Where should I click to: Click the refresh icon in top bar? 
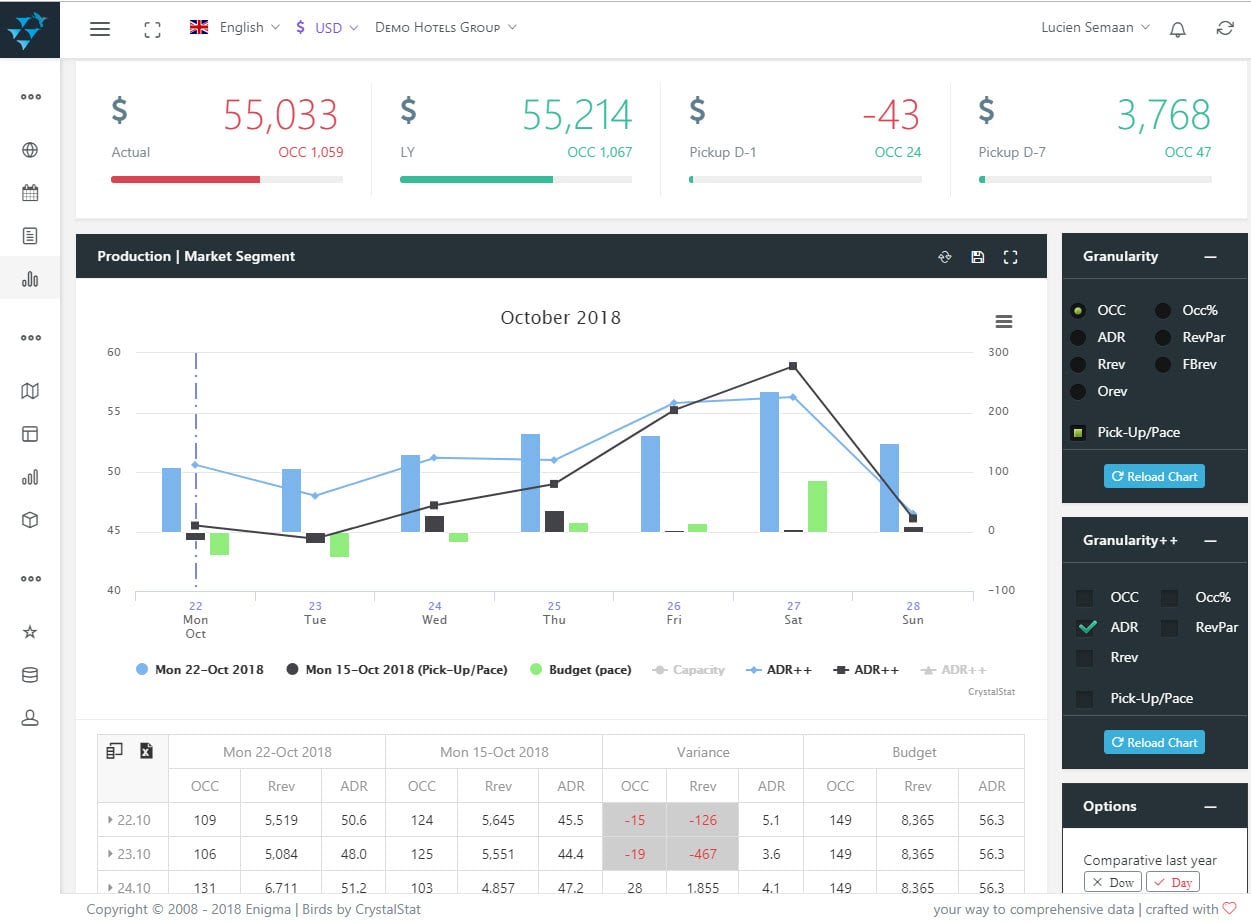point(1225,29)
